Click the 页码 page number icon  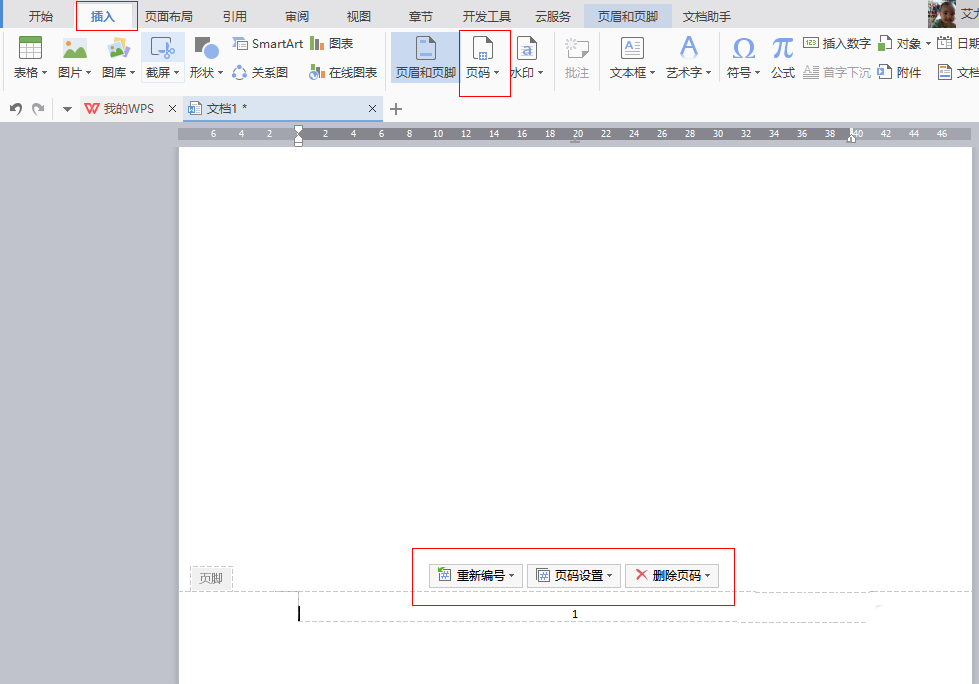point(483,48)
